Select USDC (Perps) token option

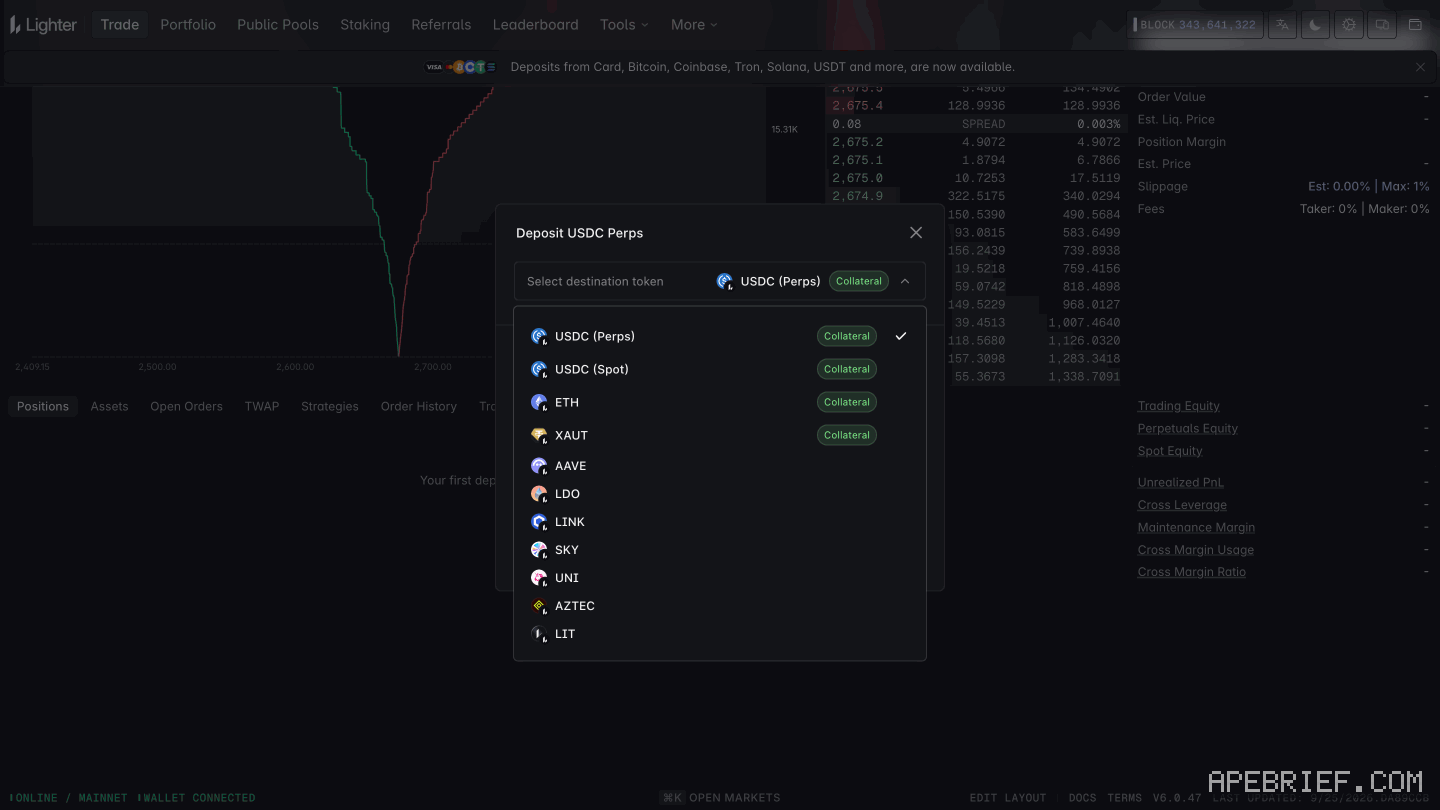coord(720,336)
